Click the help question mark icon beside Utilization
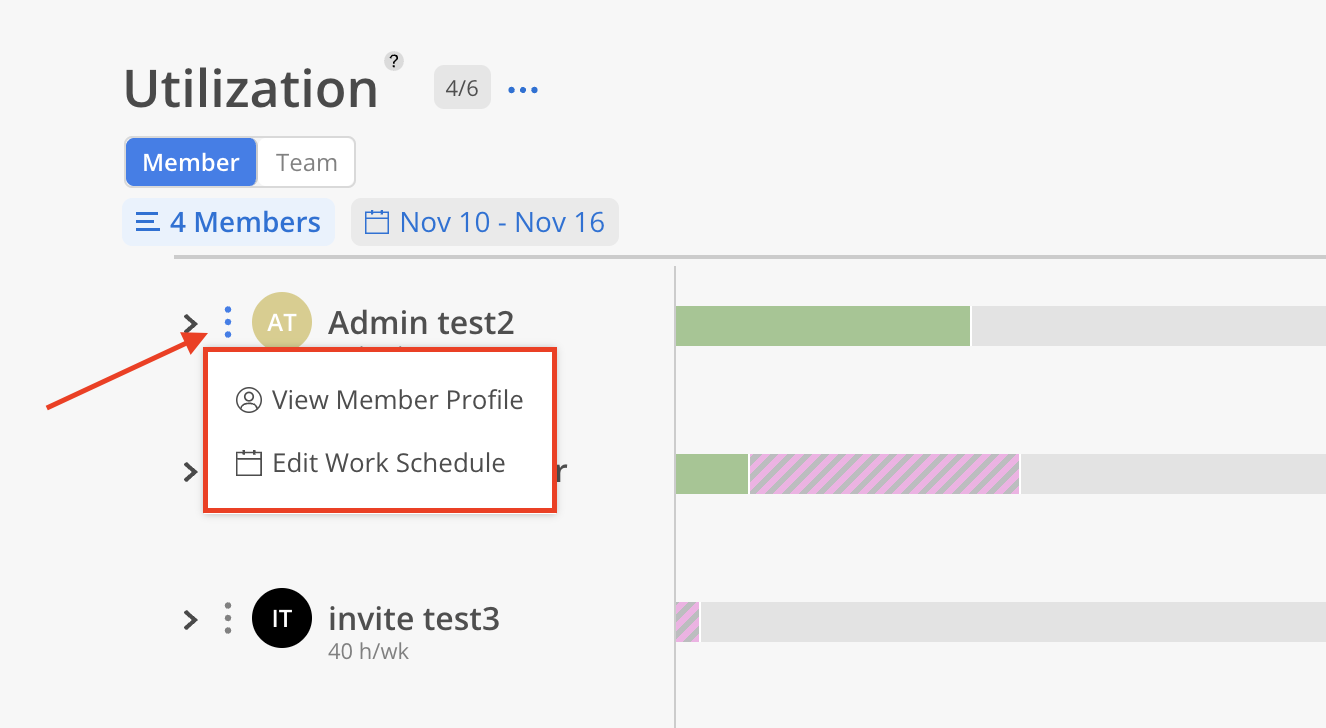Image resolution: width=1326 pixels, height=728 pixels. (394, 61)
